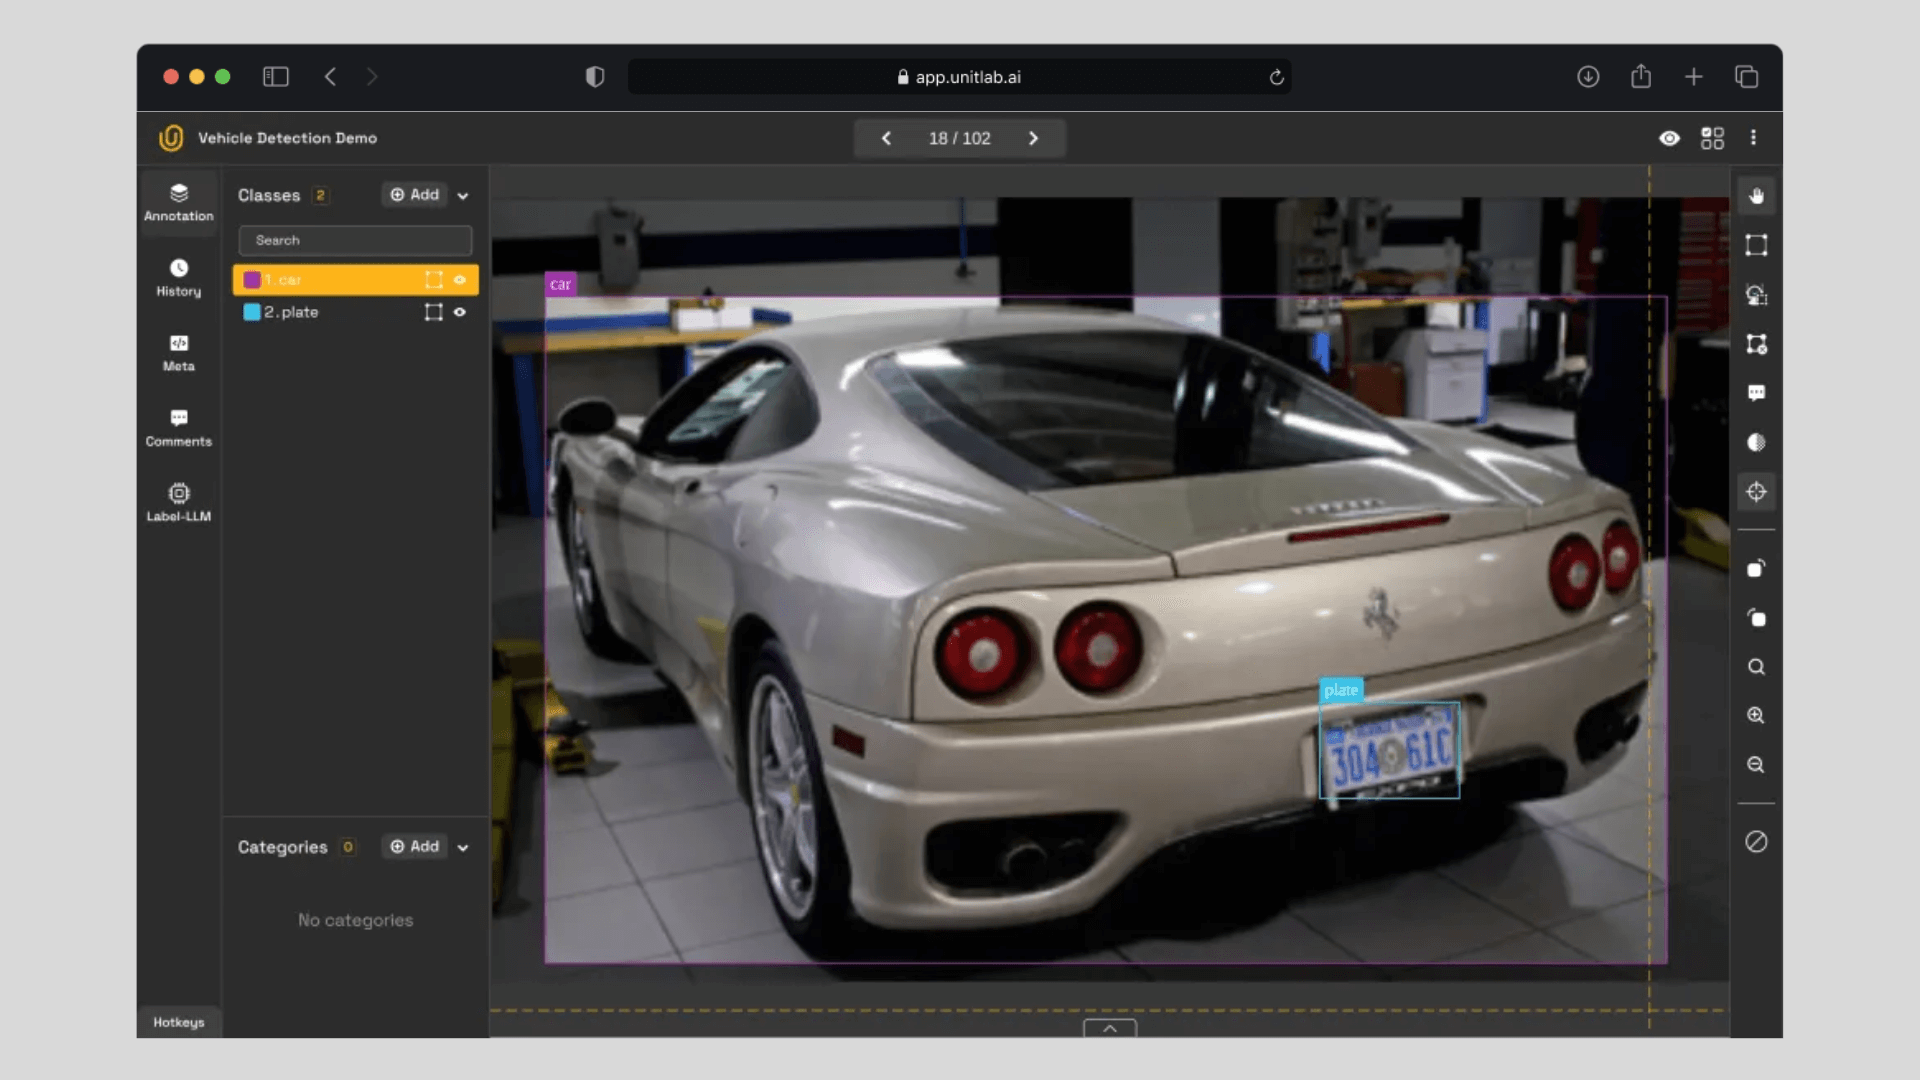
Task: Expand the Categories Add dropdown chevron
Action: click(463, 848)
